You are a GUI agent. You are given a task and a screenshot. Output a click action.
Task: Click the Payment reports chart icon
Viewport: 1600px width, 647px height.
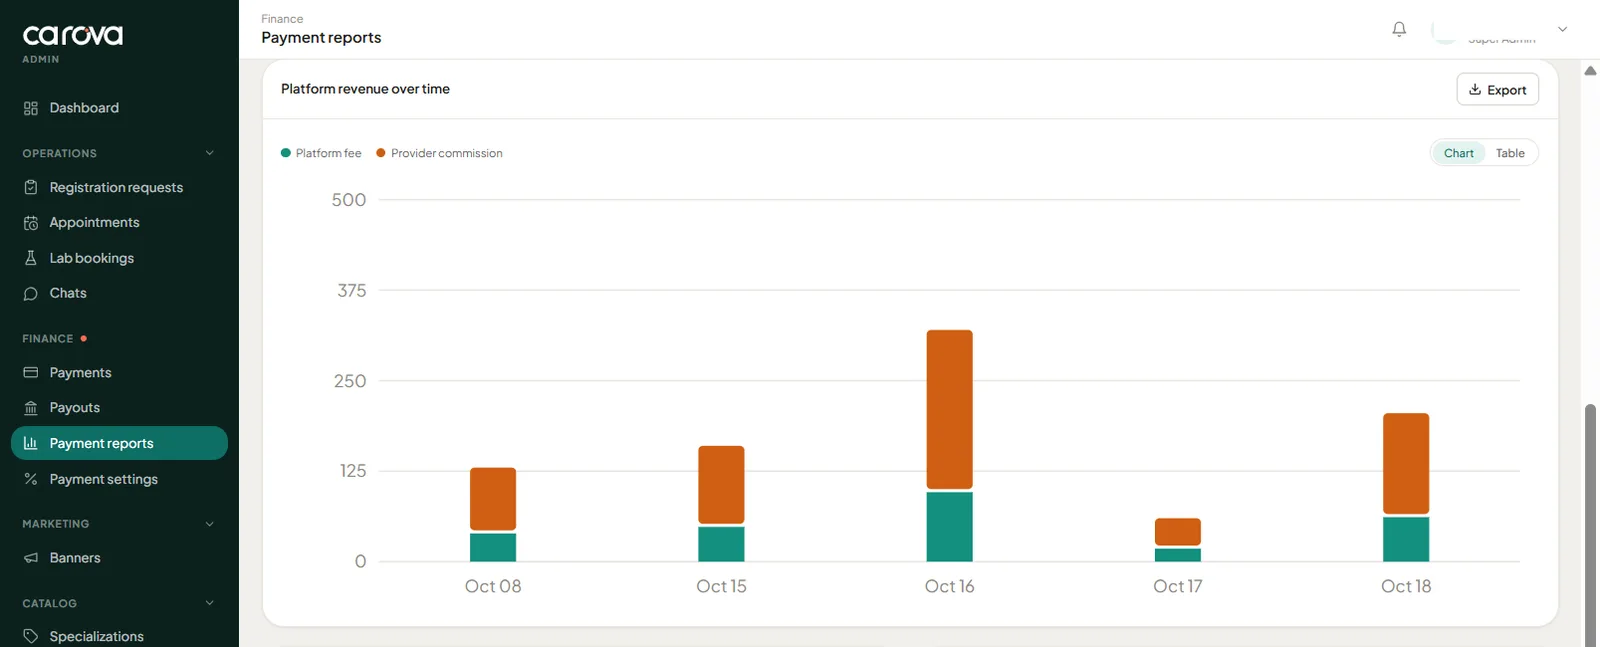tap(31, 443)
